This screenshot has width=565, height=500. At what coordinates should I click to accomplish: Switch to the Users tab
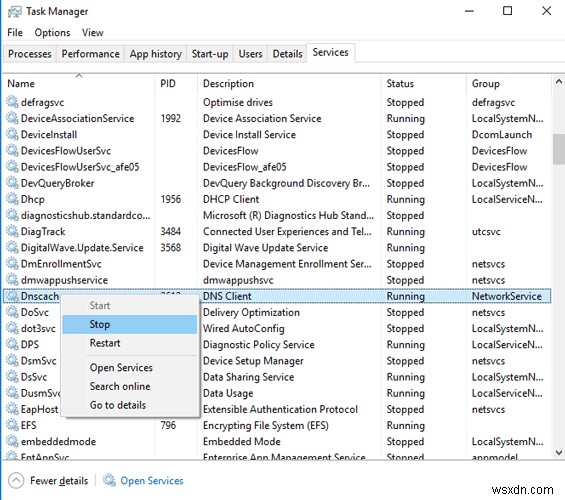click(250, 54)
